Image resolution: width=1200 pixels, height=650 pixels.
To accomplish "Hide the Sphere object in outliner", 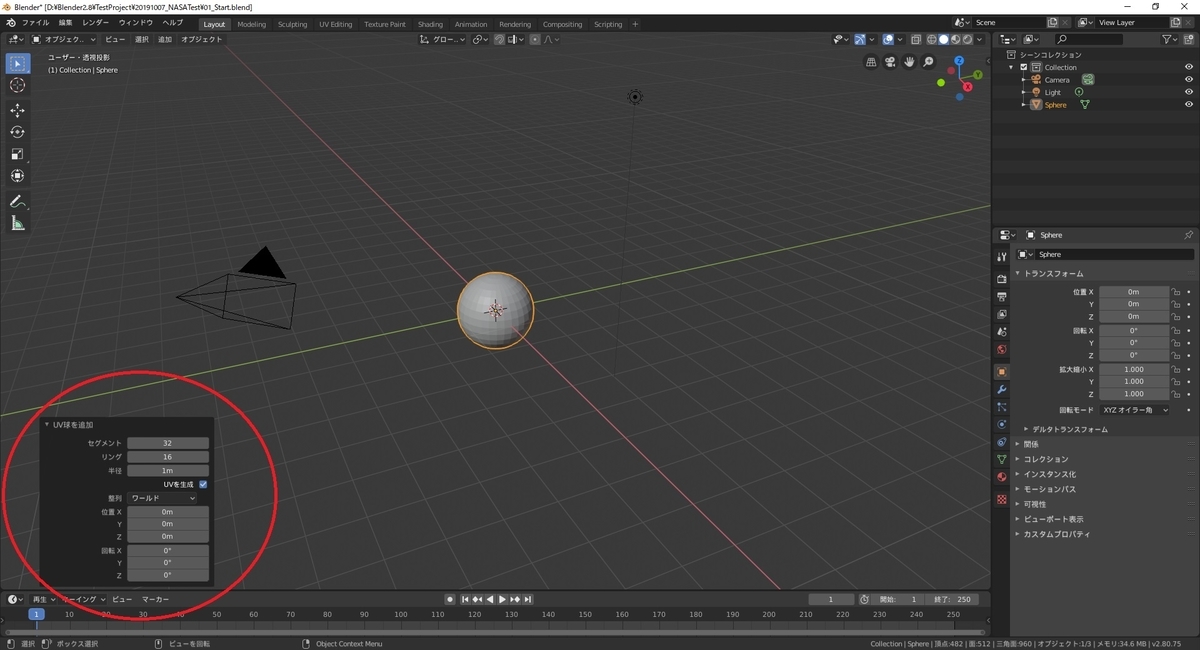I will [1189, 104].
